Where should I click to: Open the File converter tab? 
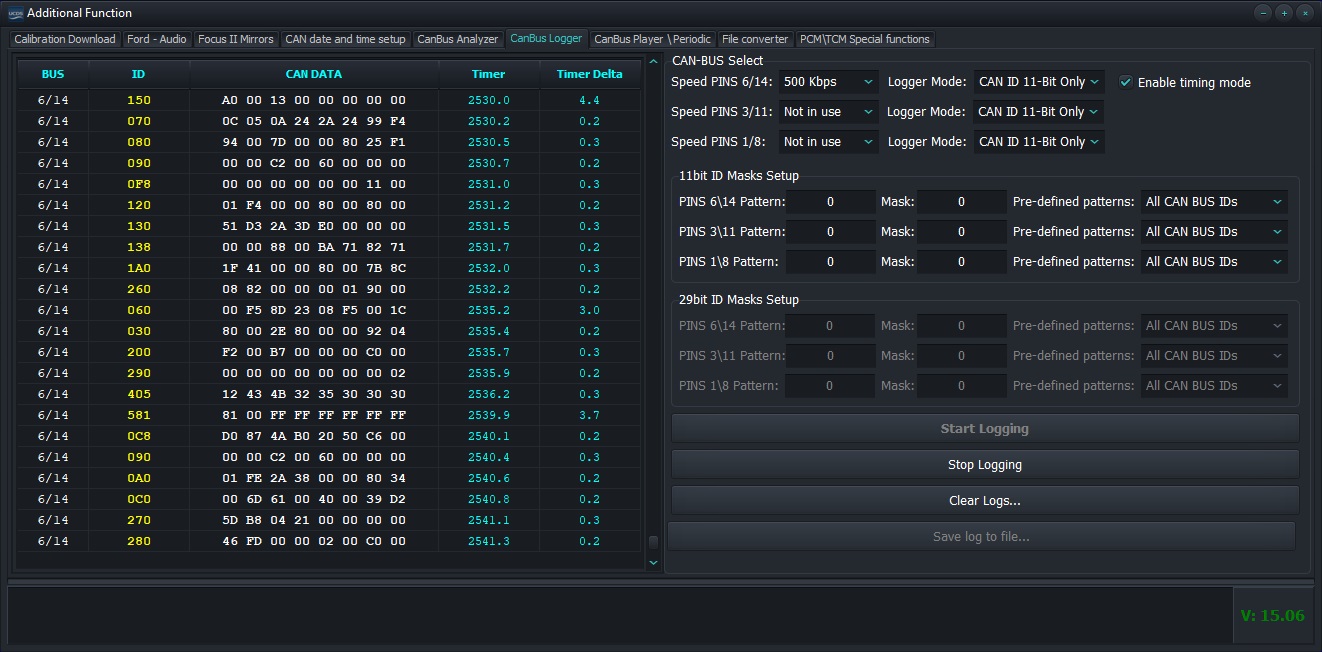click(x=755, y=39)
